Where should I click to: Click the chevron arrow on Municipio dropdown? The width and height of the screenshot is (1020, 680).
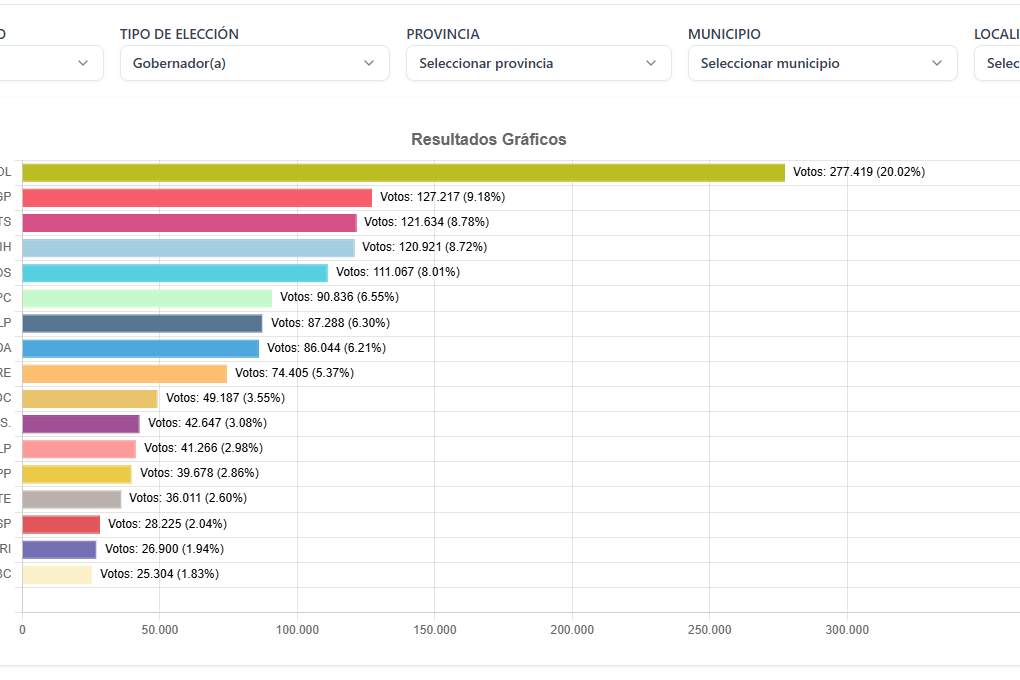click(939, 63)
